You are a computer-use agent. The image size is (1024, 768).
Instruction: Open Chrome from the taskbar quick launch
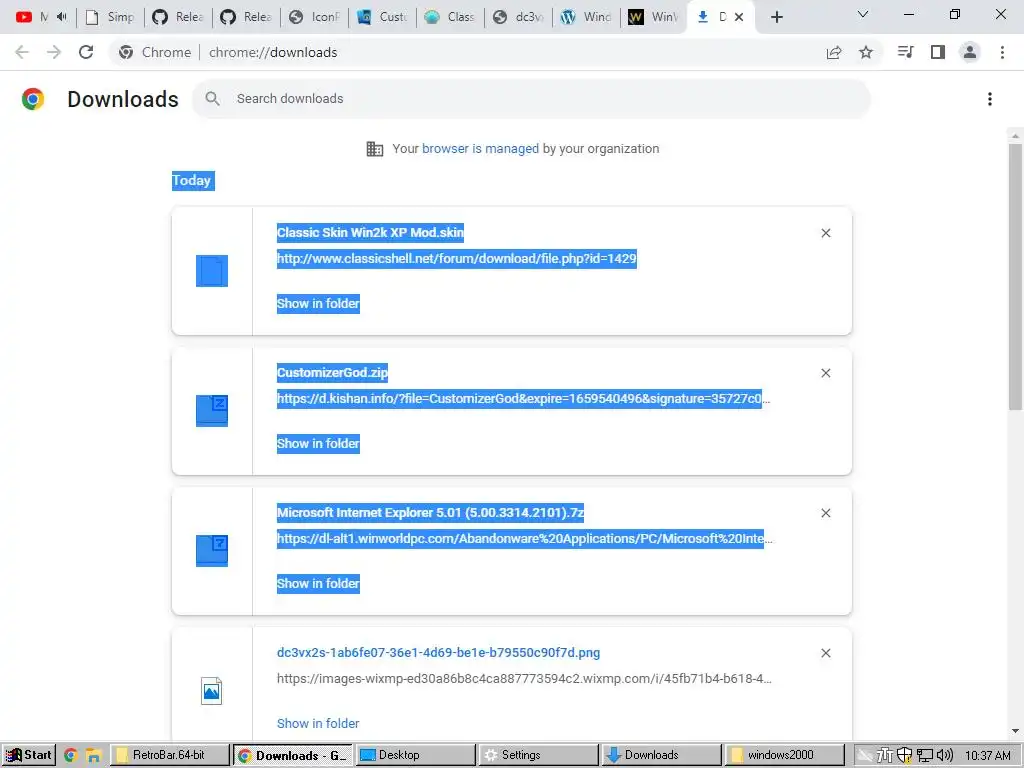tap(71, 756)
